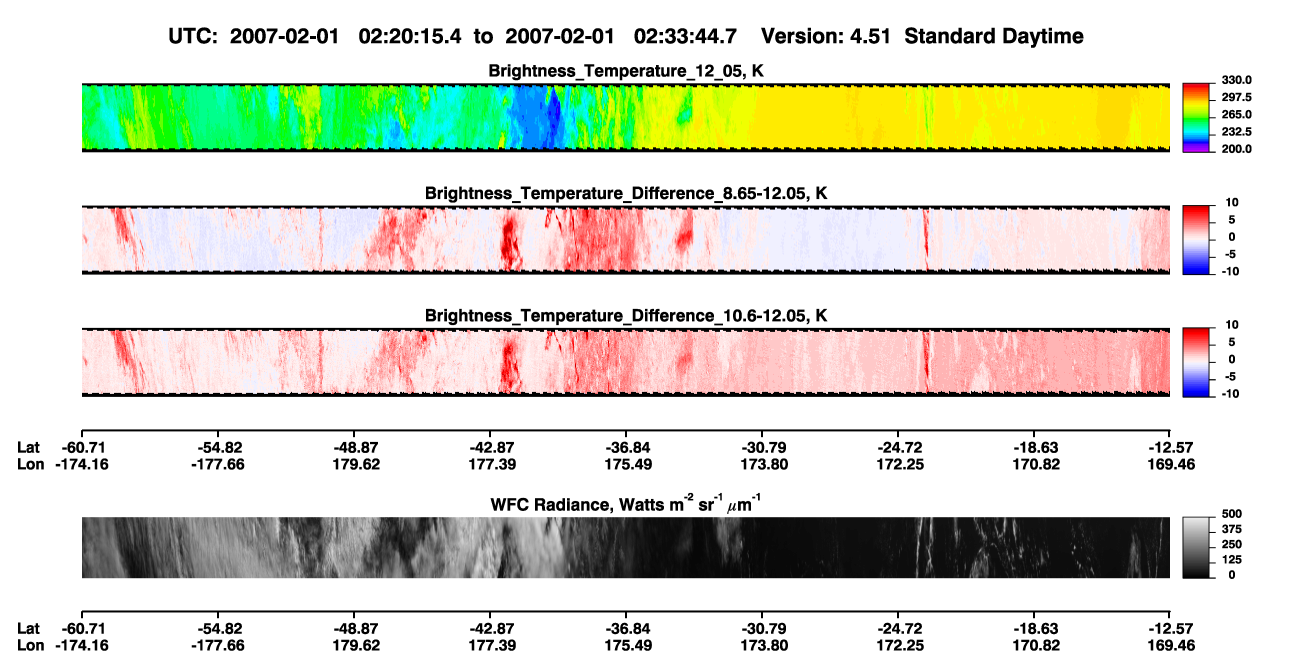The image size is (1300, 667).
Task: Click the WFC Radiance panel title
Action: pos(626,503)
